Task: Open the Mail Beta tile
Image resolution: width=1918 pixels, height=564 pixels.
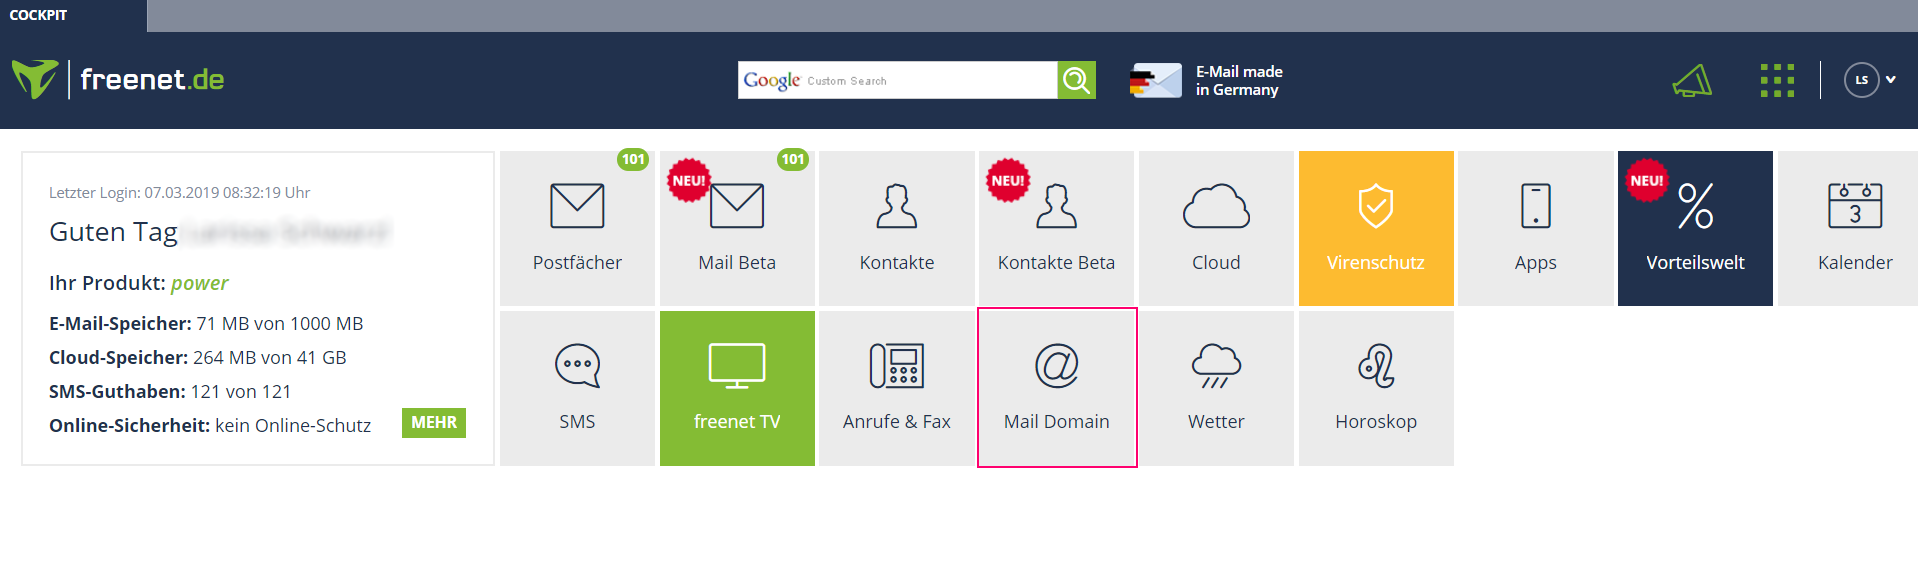Action: pos(737,228)
